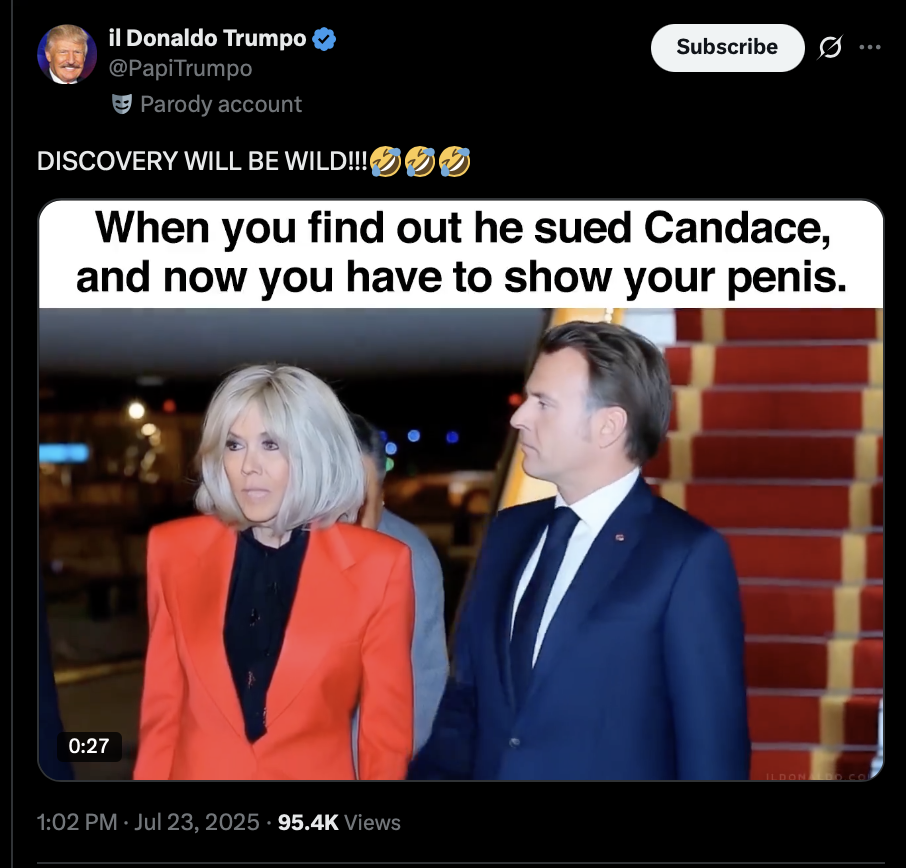Click the blue verified checkmark badge
The height and width of the screenshot is (868, 906).
coord(324,39)
